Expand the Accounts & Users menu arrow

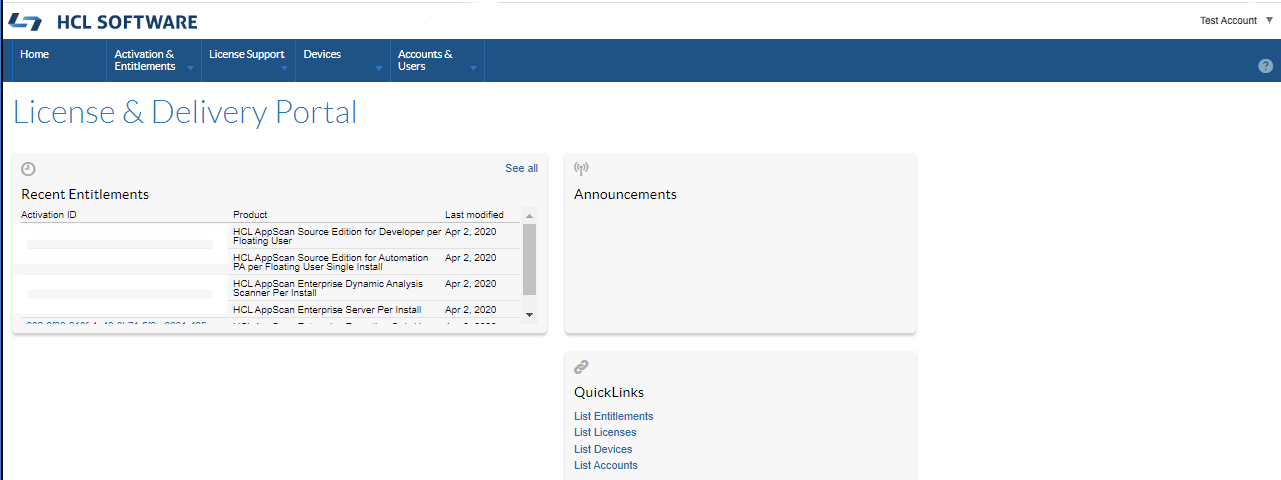tap(473, 69)
